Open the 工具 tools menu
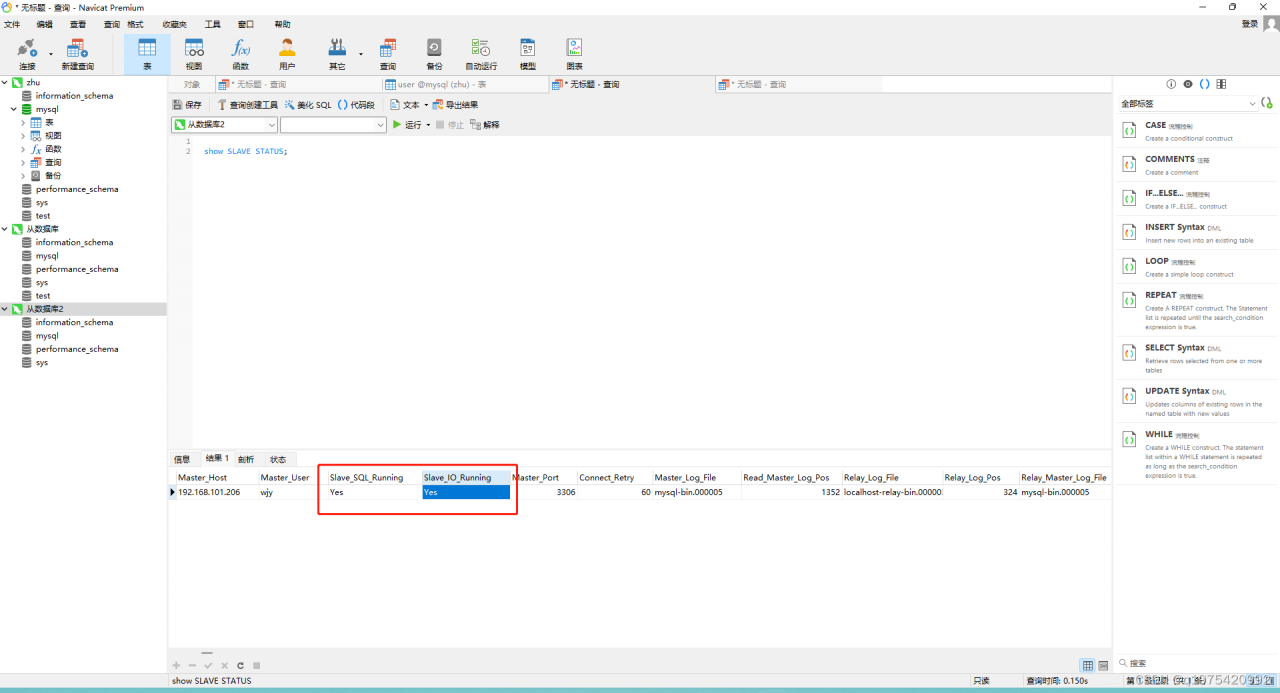The image size is (1280, 693). pos(213,24)
